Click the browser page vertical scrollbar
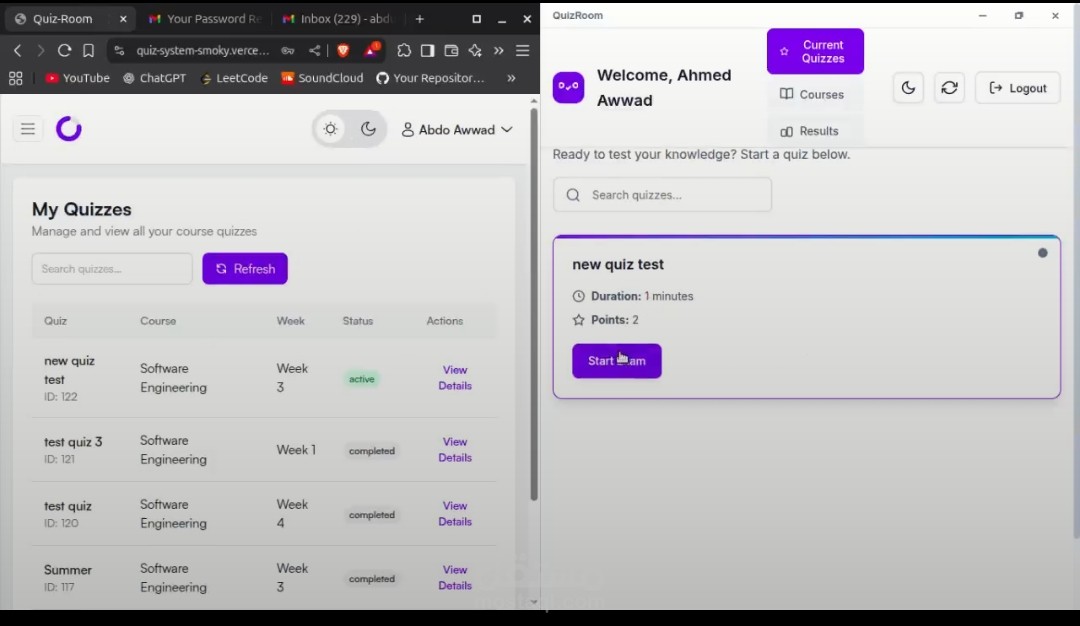The image size is (1080, 626). point(534,304)
